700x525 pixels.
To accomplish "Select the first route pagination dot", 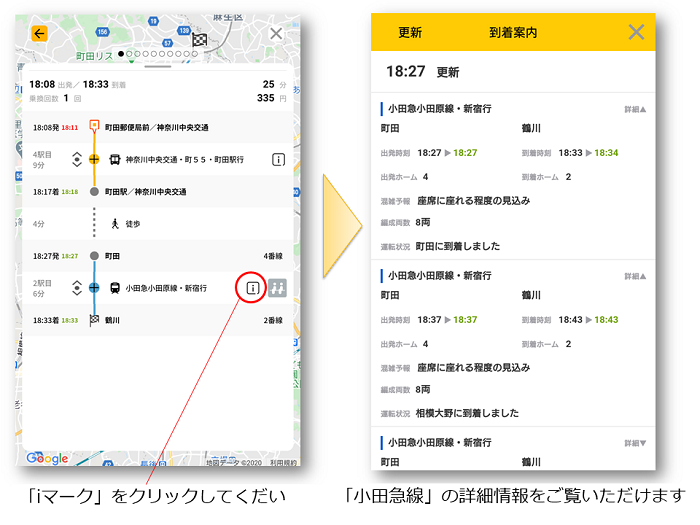I will [121, 54].
